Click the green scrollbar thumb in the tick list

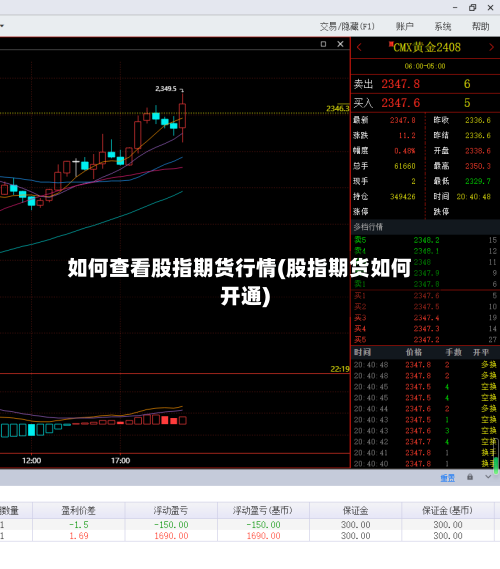[x=496, y=465]
